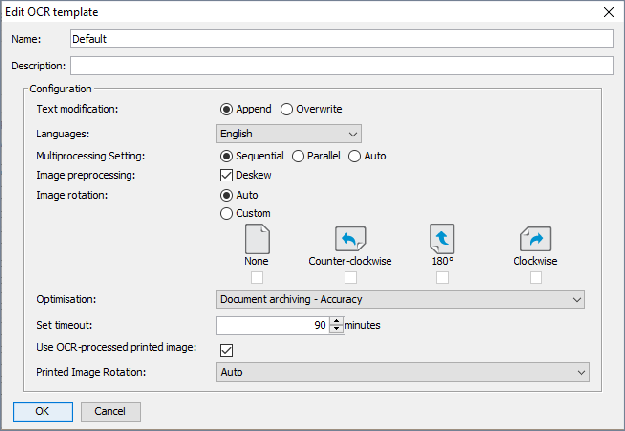Toggle Use OCR-processed printed image checkbox

(226, 350)
